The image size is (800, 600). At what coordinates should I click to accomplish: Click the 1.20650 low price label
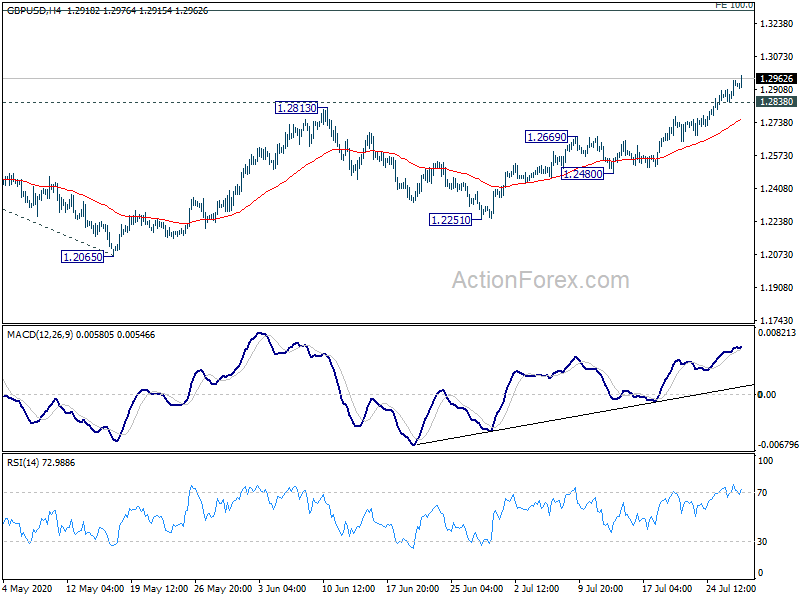pyautogui.click(x=82, y=257)
